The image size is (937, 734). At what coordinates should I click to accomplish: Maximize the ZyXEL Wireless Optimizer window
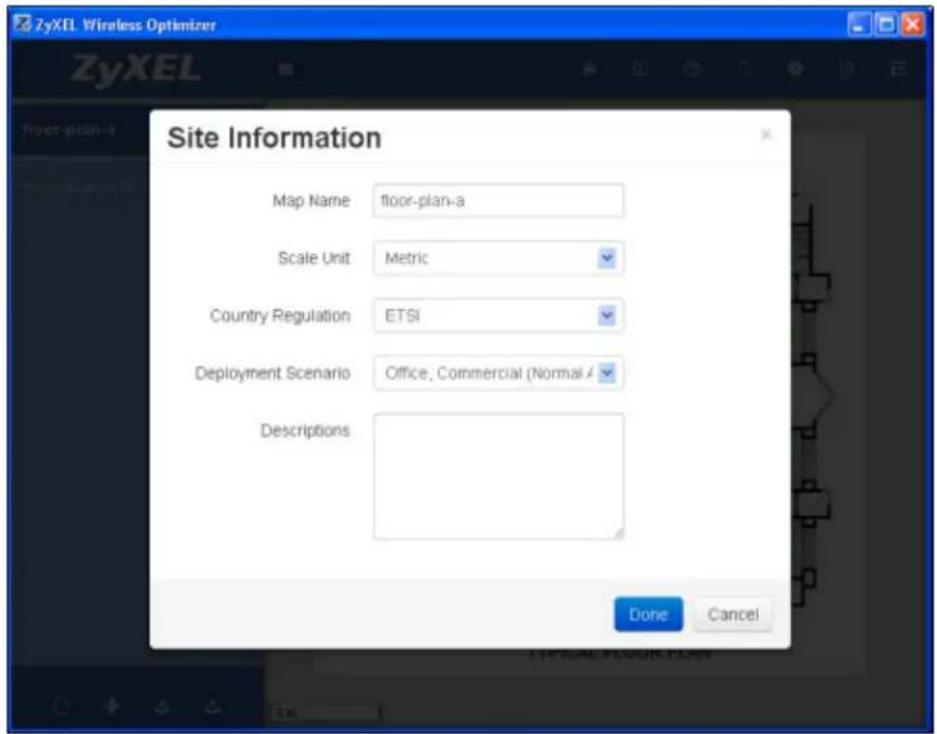886,25
